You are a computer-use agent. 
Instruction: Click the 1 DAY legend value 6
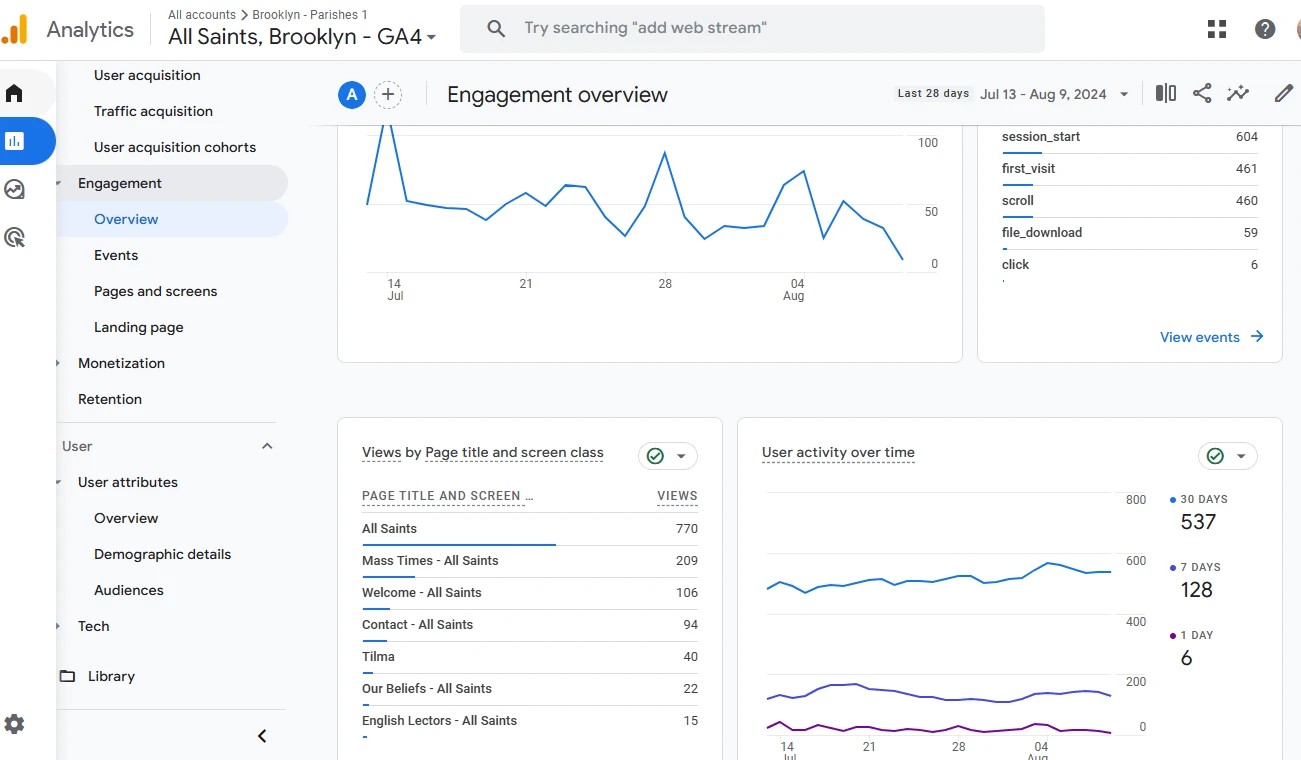[x=1187, y=658]
